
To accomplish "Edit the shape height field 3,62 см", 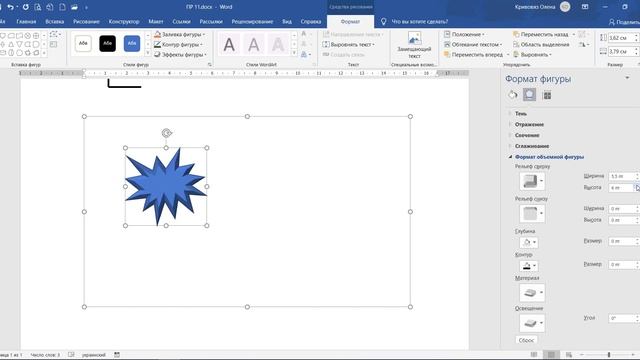I will (621, 38).
